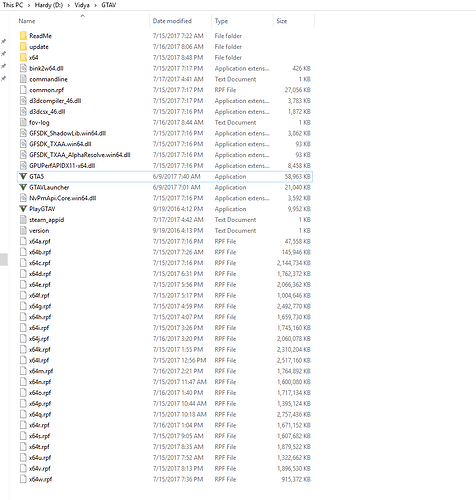Select the PlayGTAV application icon

[23, 209]
